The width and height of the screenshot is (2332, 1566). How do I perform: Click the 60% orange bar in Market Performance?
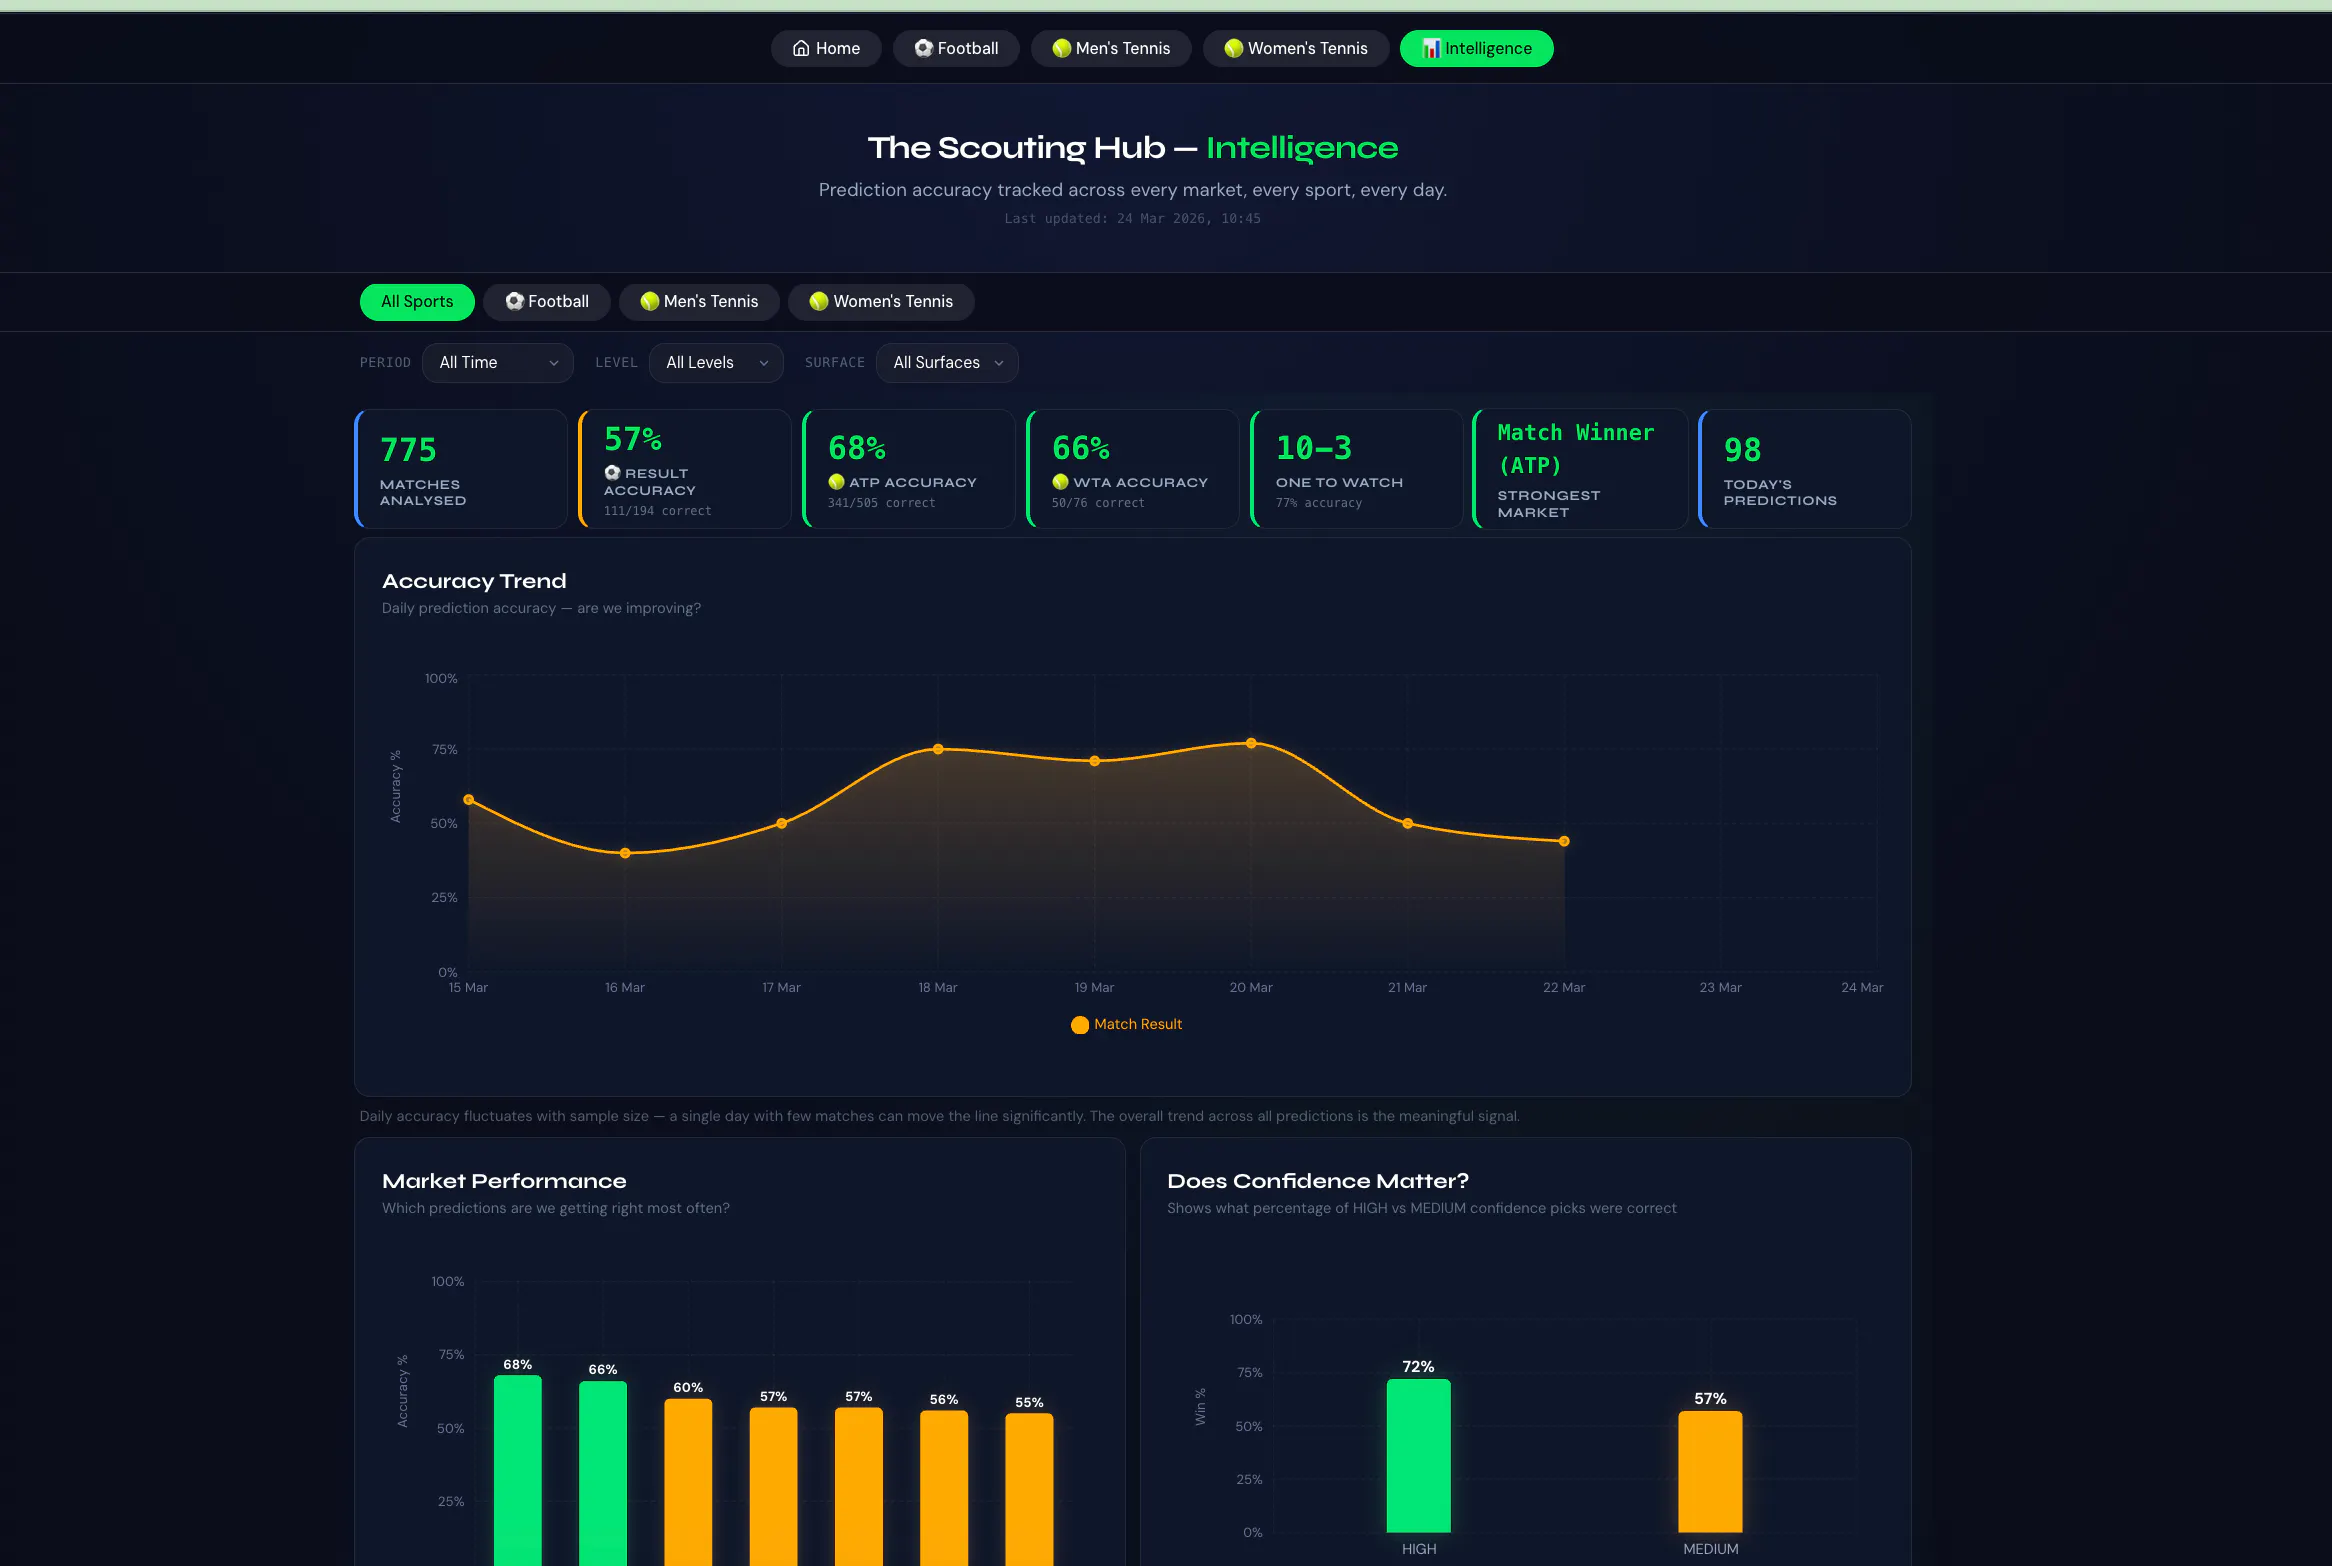point(688,1482)
